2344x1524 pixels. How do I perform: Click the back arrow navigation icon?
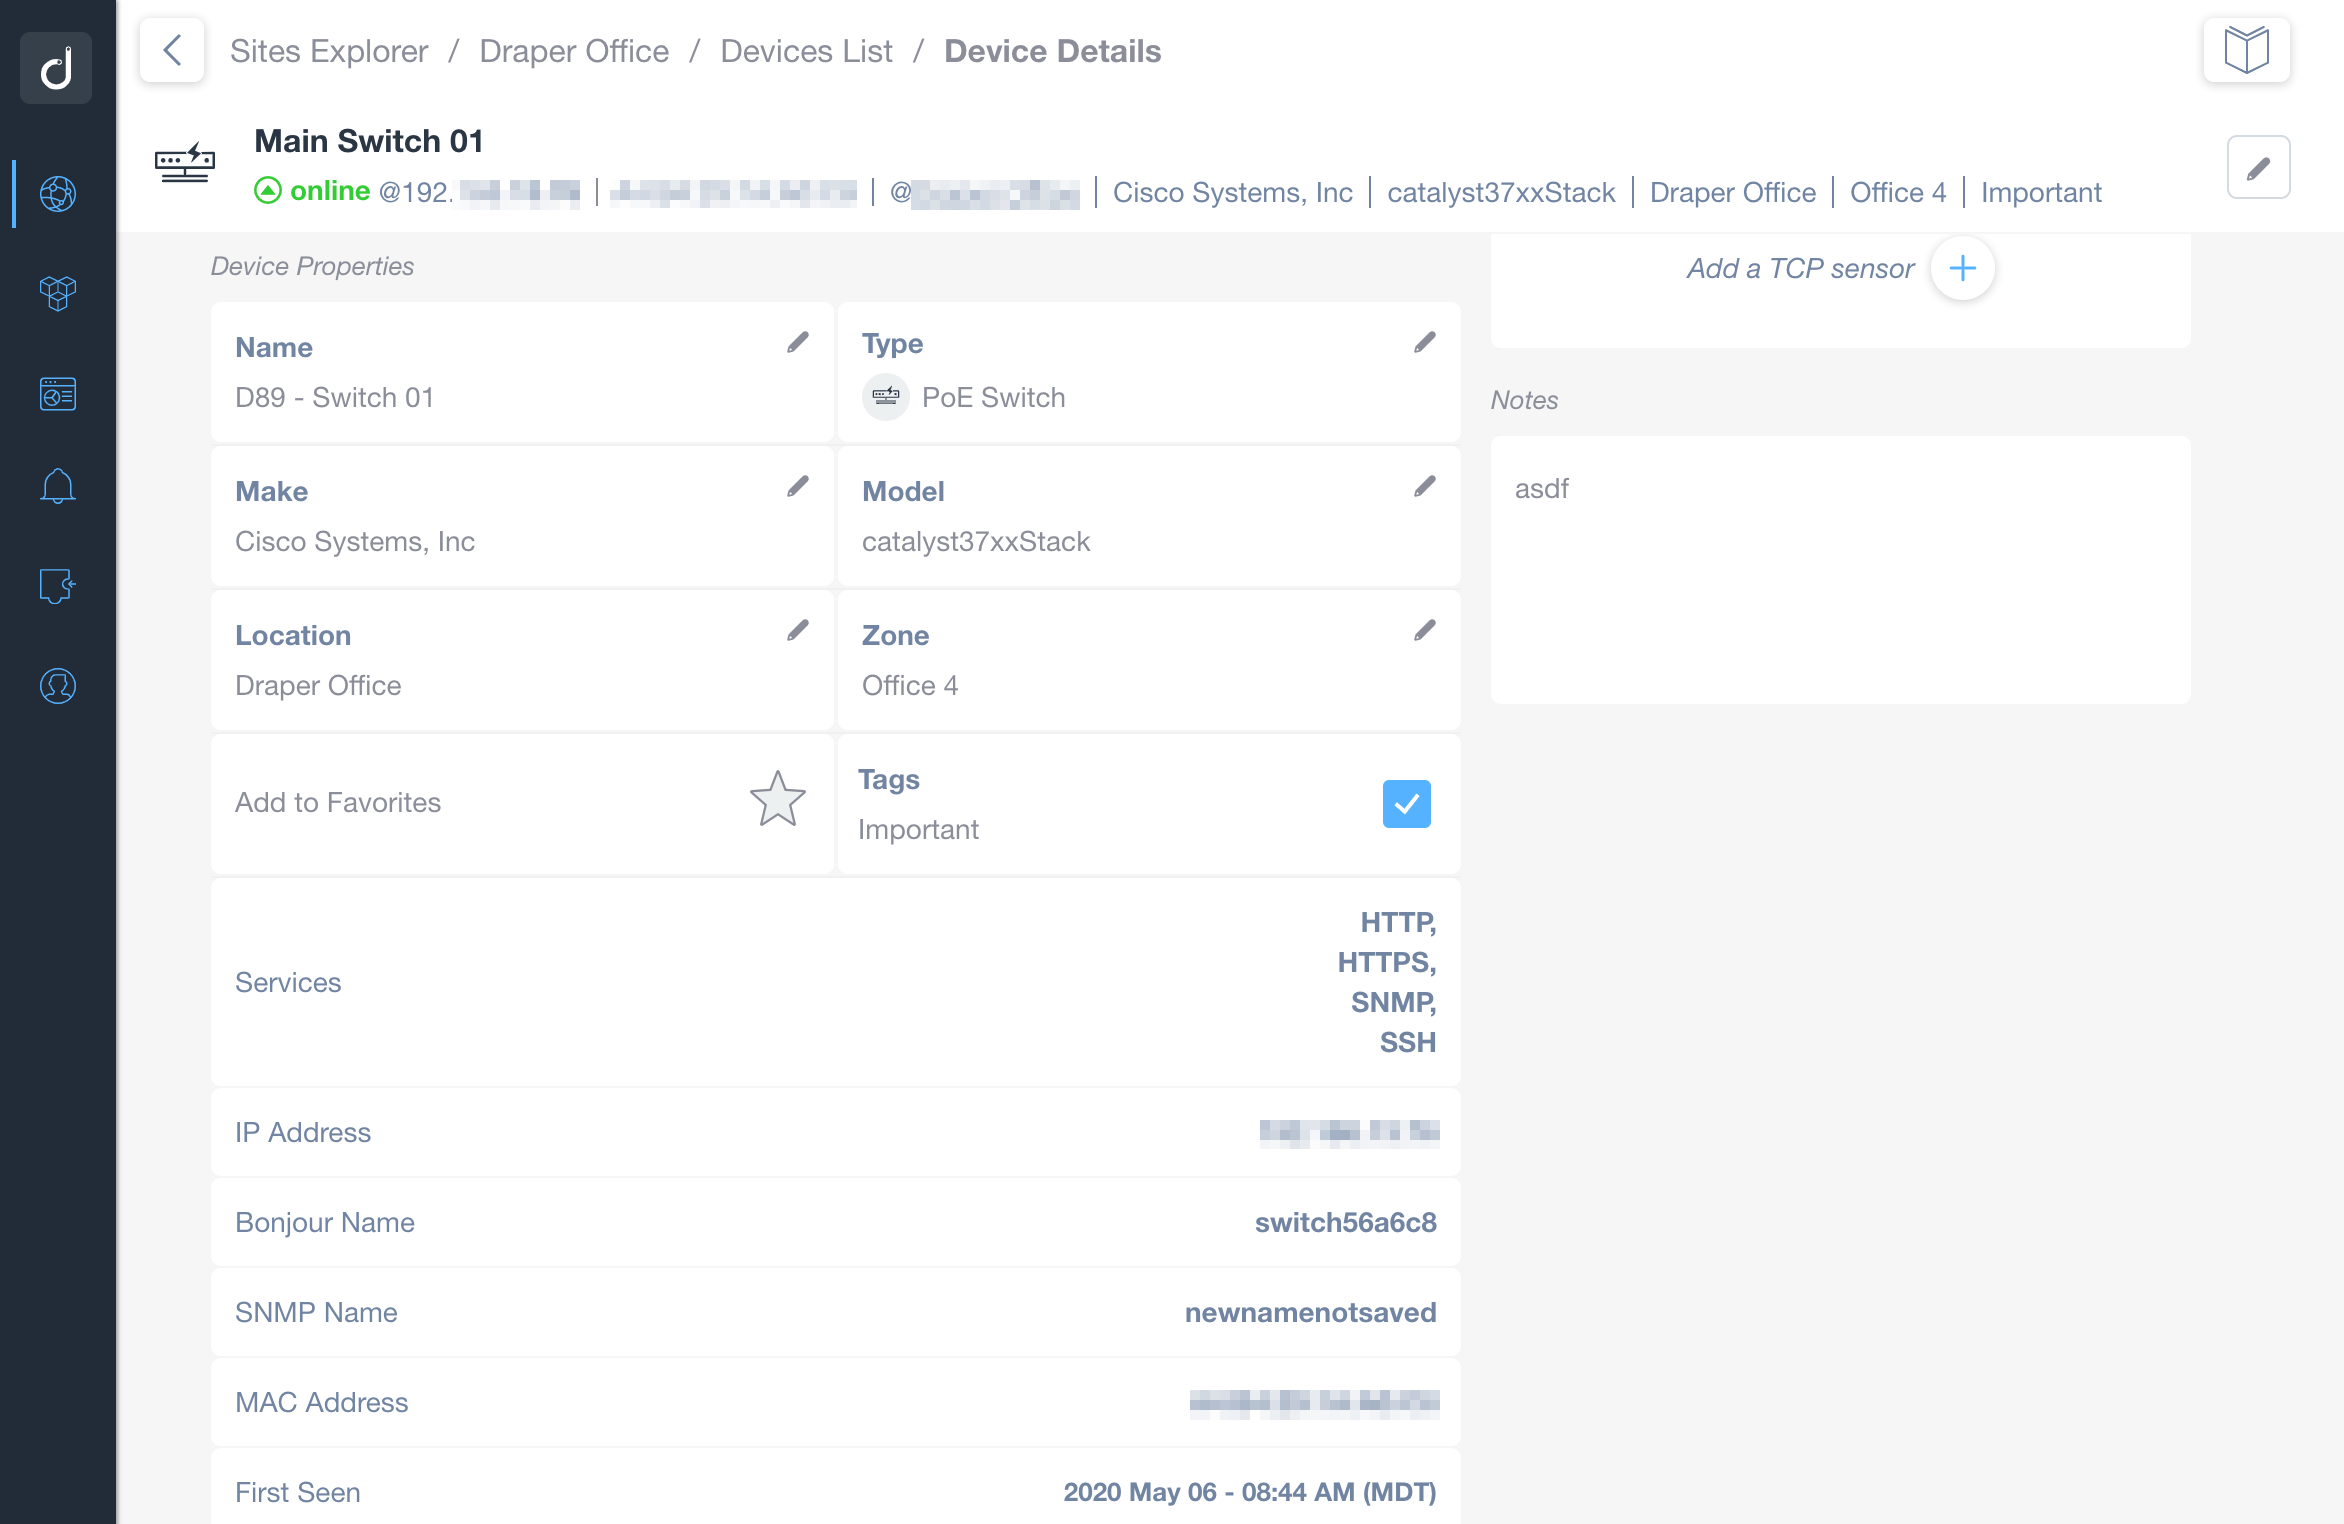point(171,50)
